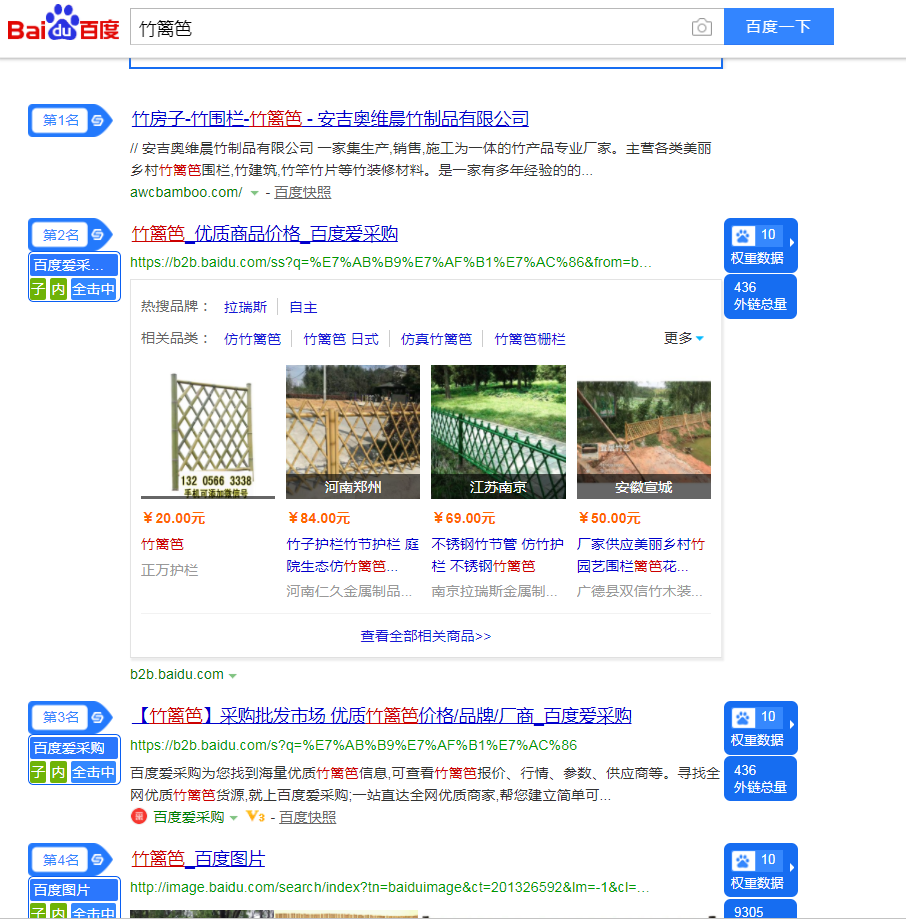Open result 竹房子-竹围栏-竹篱笆 安吉奥维晨
The width and height of the screenshot is (906, 920).
click(x=330, y=119)
